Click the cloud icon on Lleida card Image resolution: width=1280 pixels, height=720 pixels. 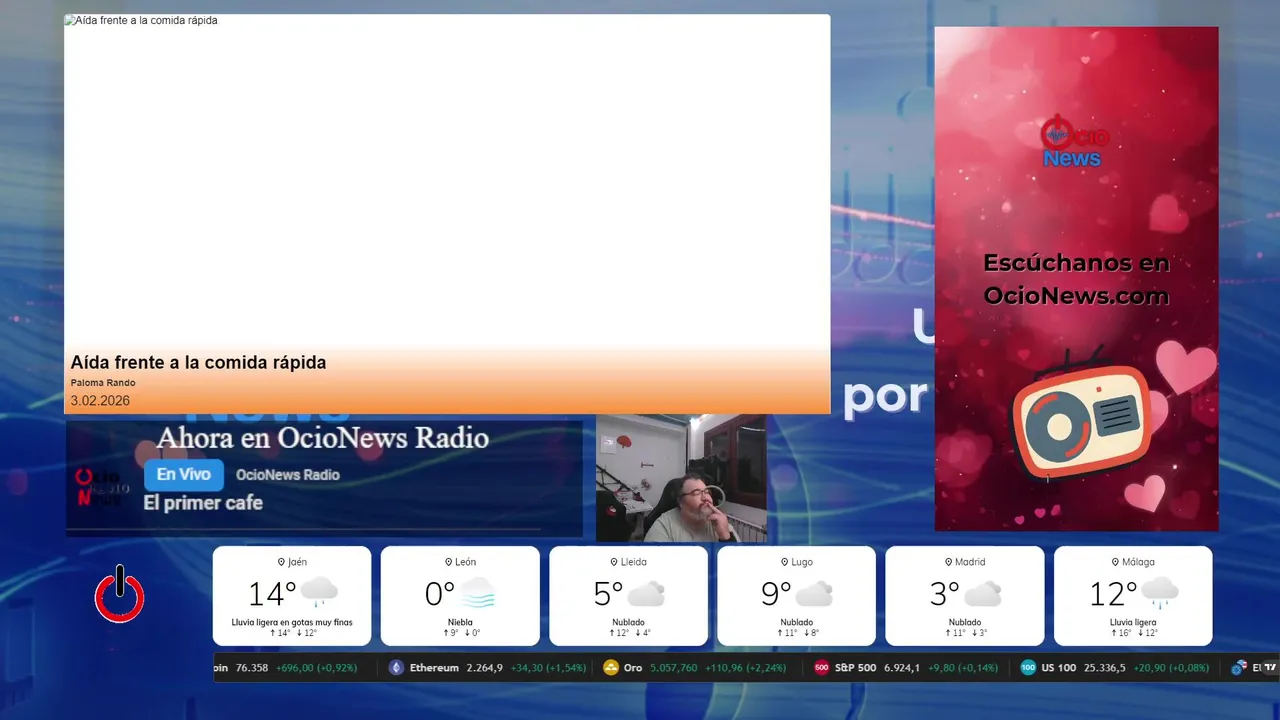tap(646, 594)
